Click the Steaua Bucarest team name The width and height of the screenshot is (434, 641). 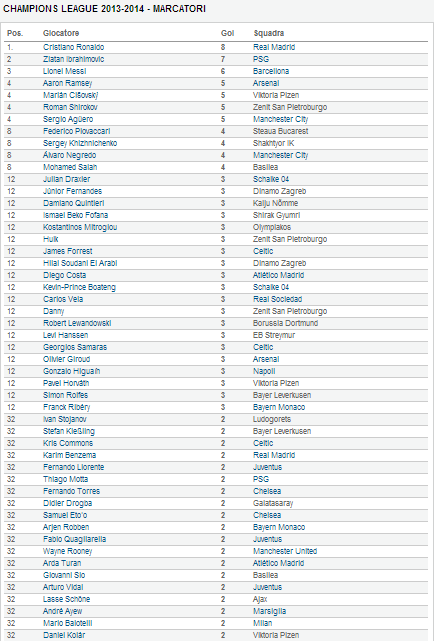click(x=280, y=131)
